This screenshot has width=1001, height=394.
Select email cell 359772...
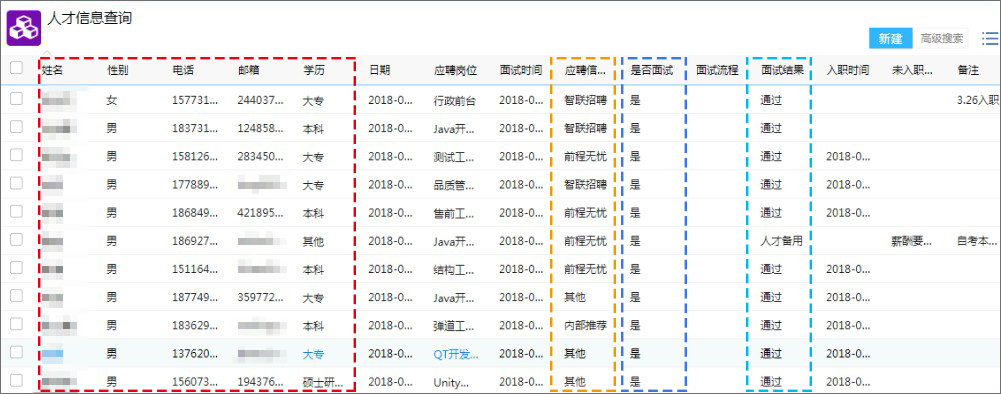260,297
